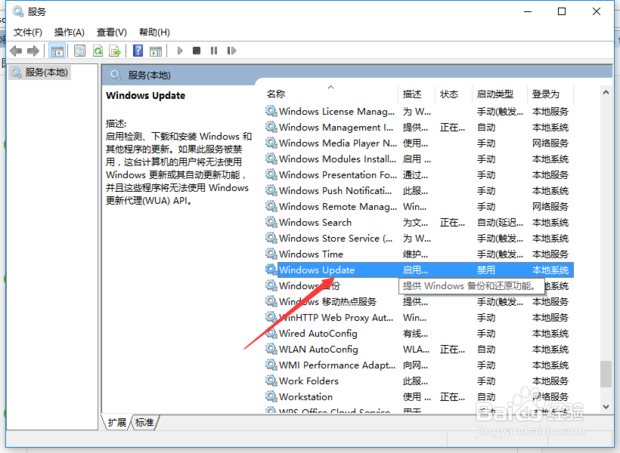Click gear icon beside Work Folders

click(x=271, y=381)
